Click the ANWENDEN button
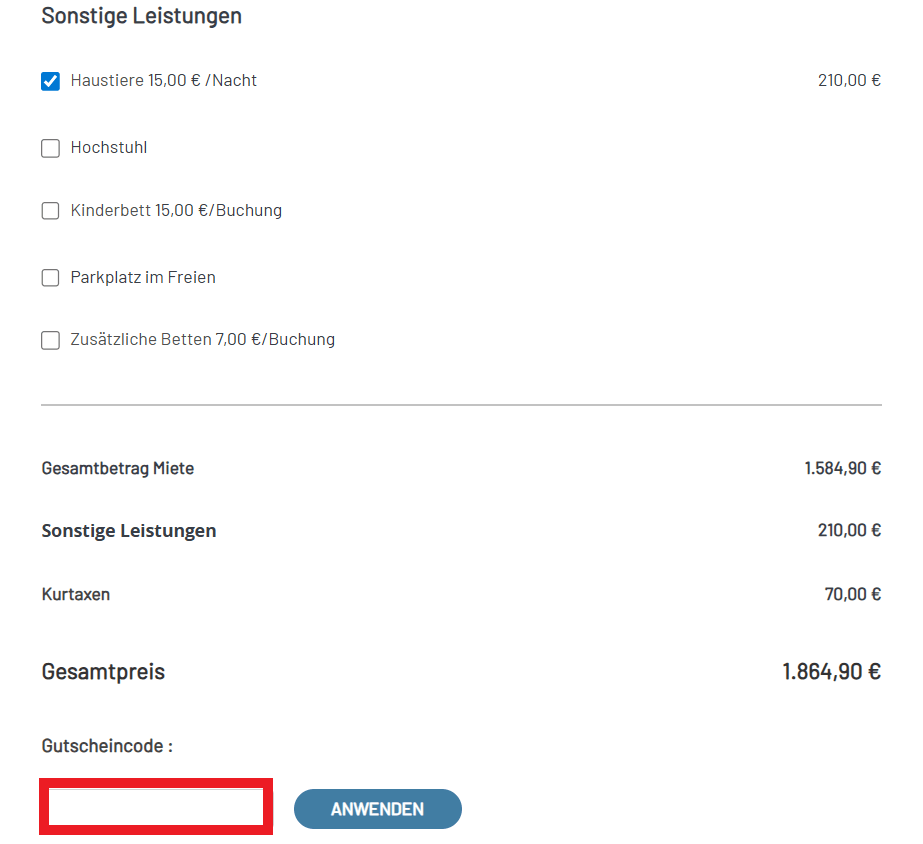Viewport: 923px width, 844px height. [x=377, y=808]
